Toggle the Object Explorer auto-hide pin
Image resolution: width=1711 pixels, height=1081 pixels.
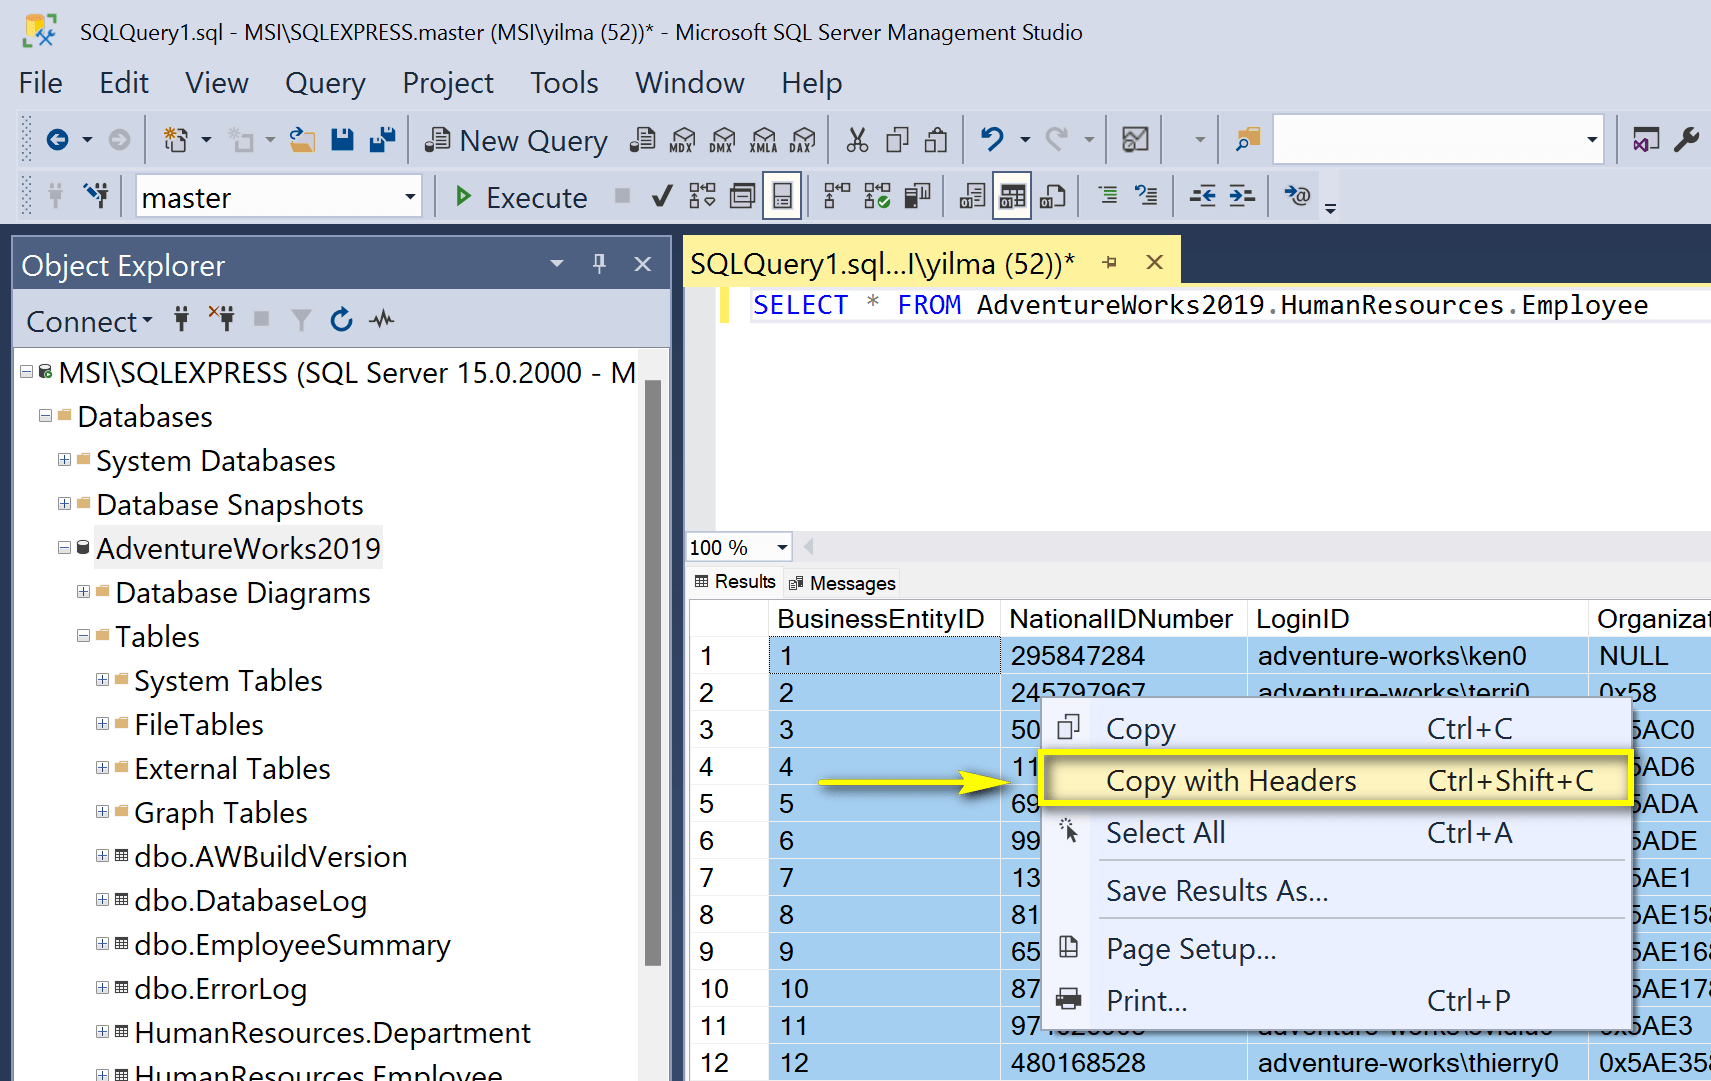599,263
